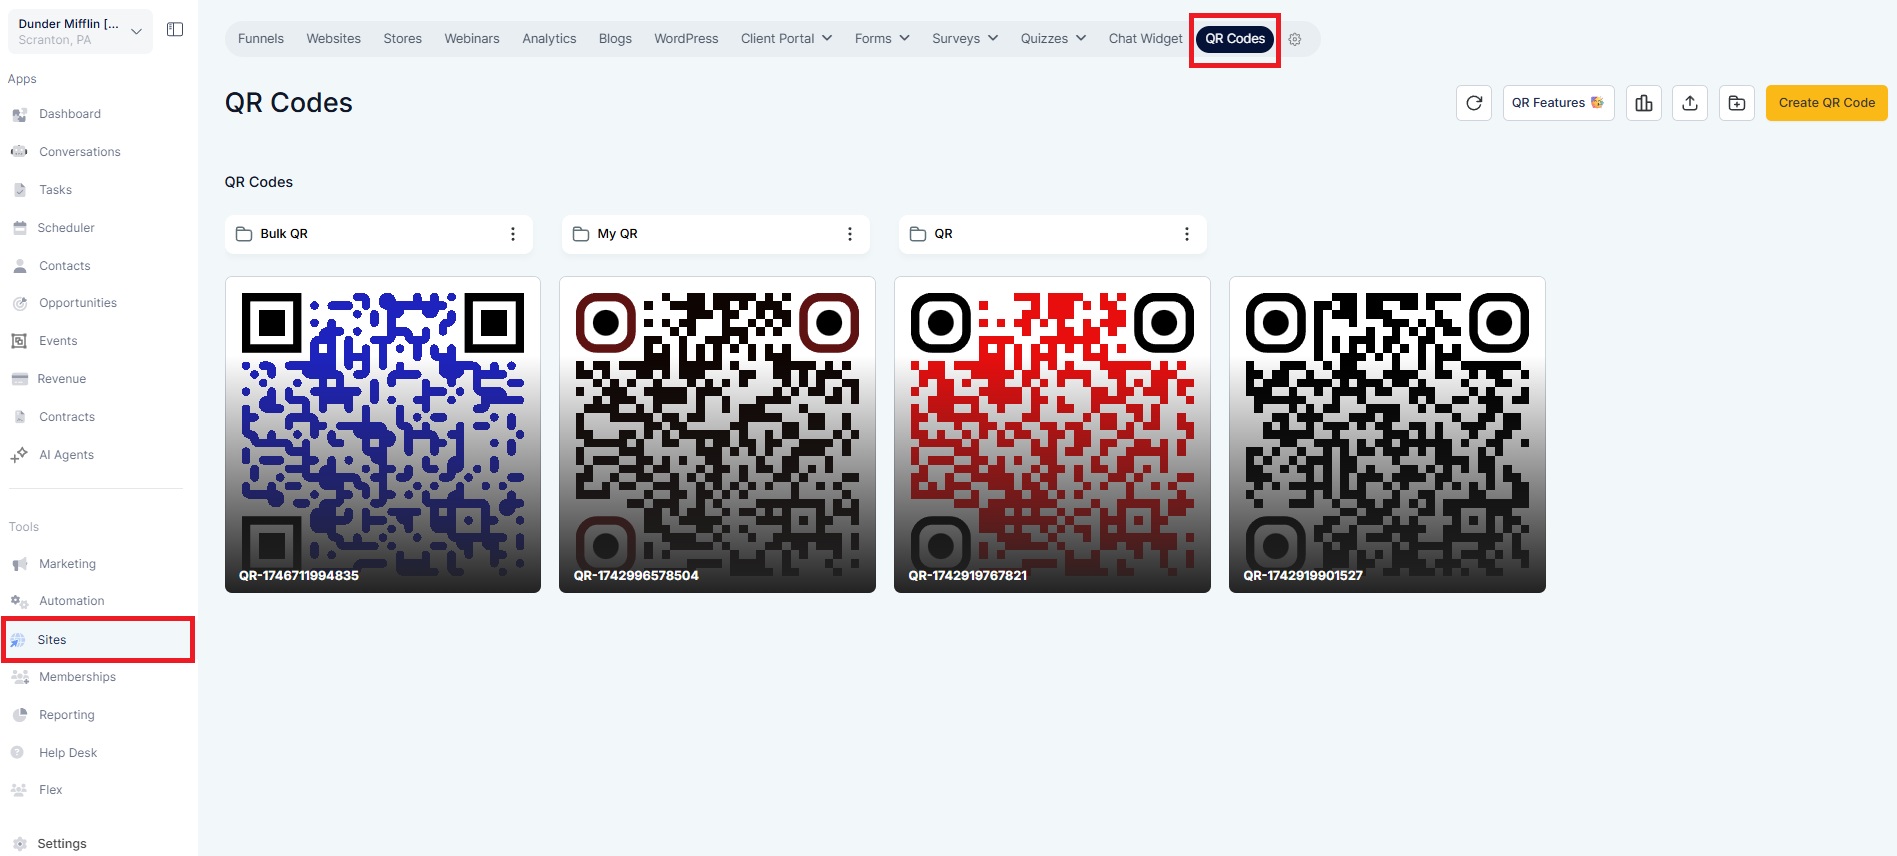The image size is (1897, 856).
Task: Open Reporting from the sidebar
Action: tap(67, 715)
